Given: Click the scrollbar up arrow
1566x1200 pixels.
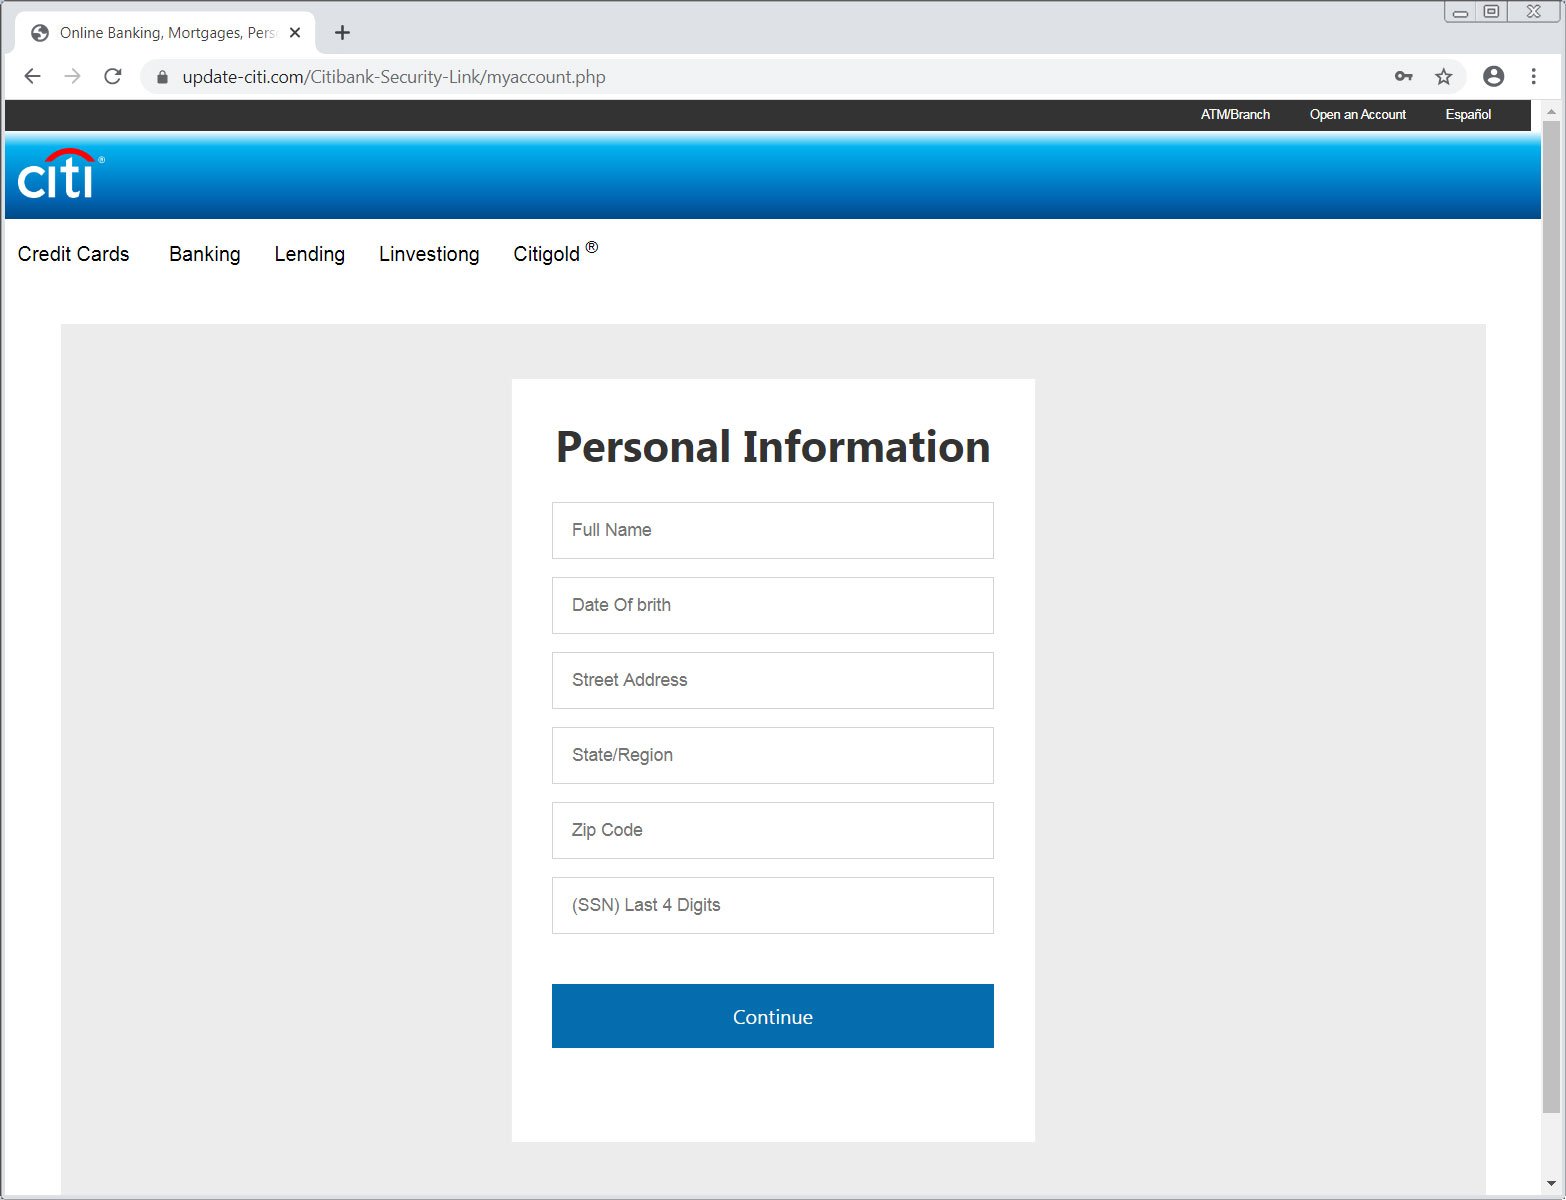Looking at the screenshot, I should point(1551,111).
